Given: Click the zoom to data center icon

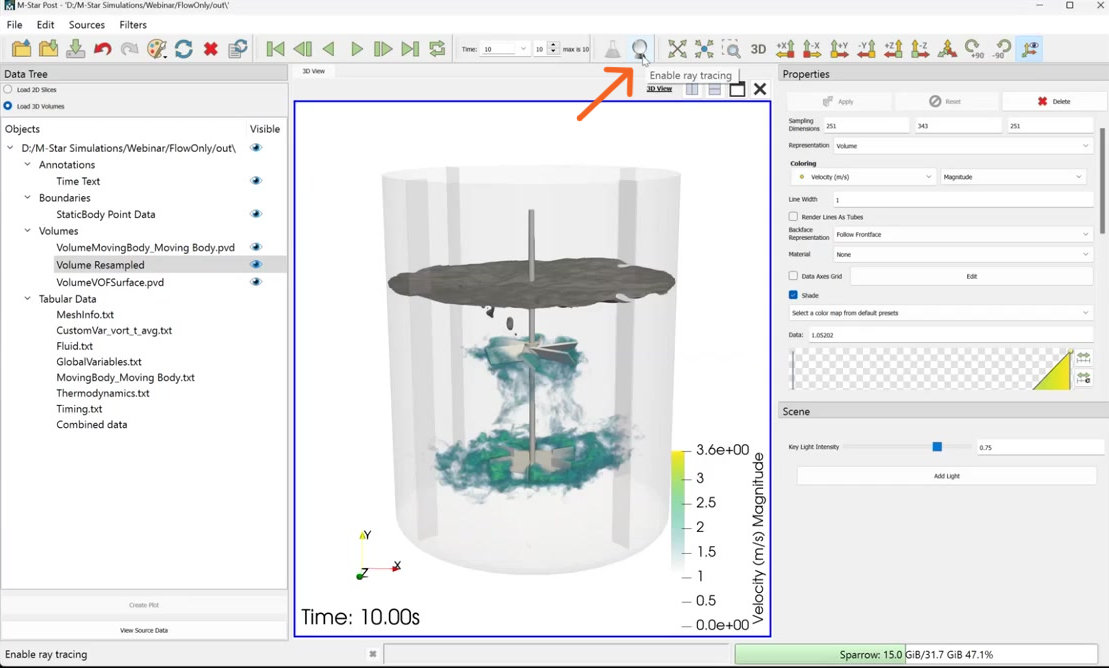Looking at the screenshot, I should pos(704,49).
